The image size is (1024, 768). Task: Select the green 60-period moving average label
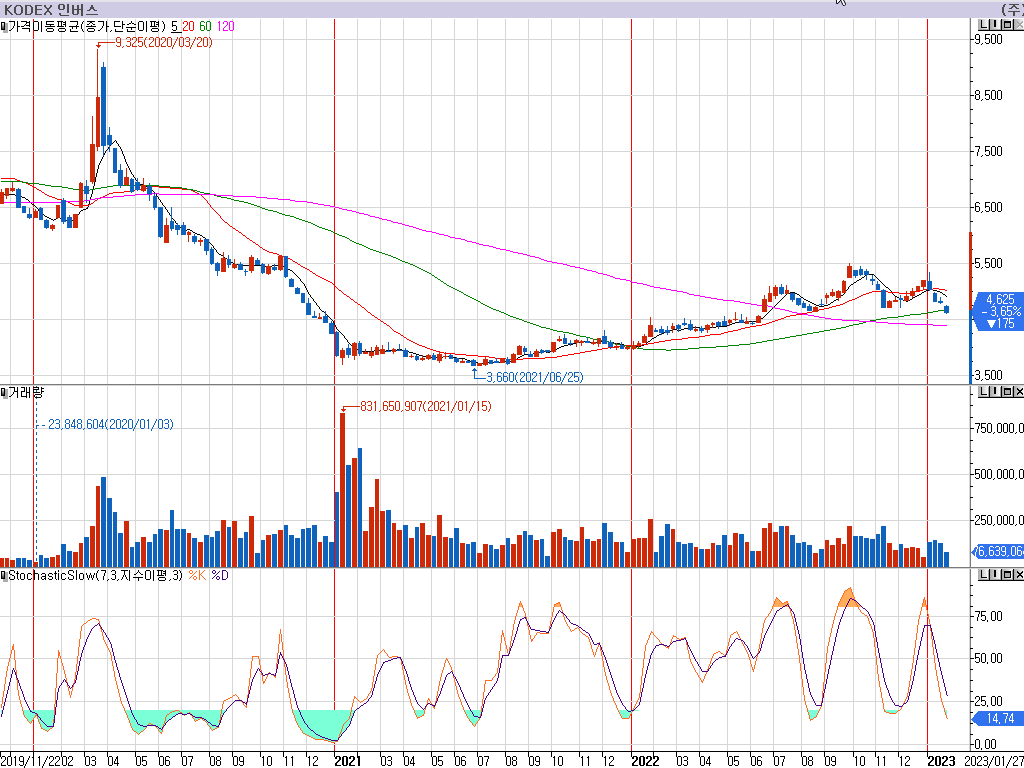tap(205, 27)
